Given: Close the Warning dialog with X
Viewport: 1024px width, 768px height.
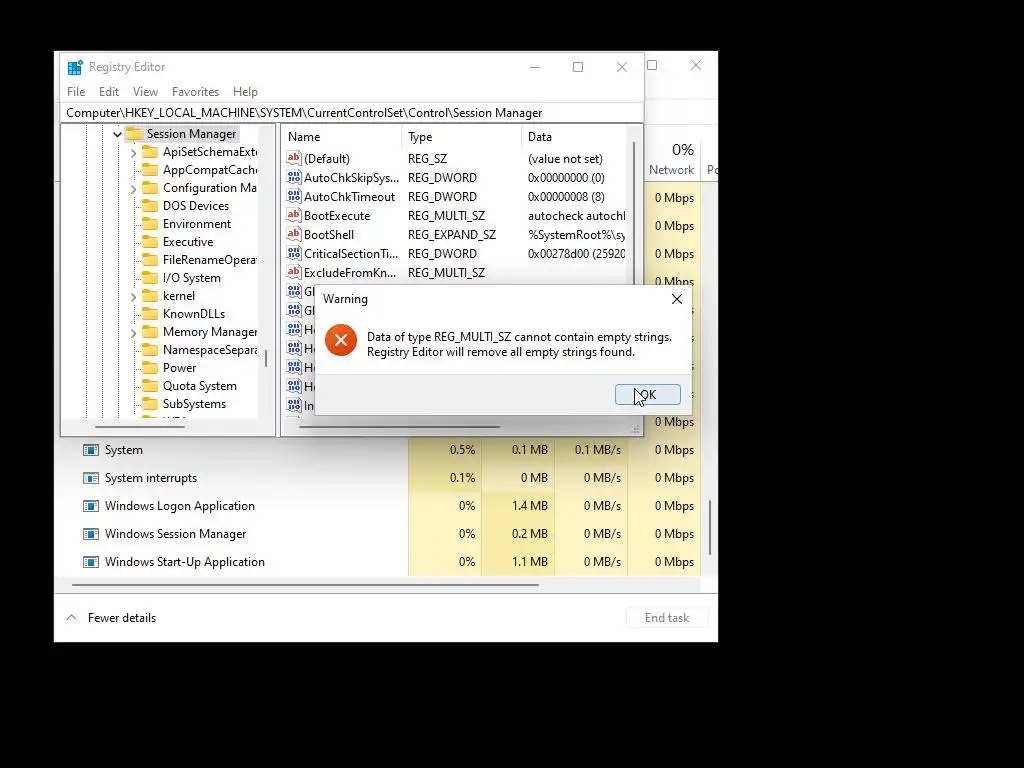Looking at the screenshot, I should click(x=677, y=298).
